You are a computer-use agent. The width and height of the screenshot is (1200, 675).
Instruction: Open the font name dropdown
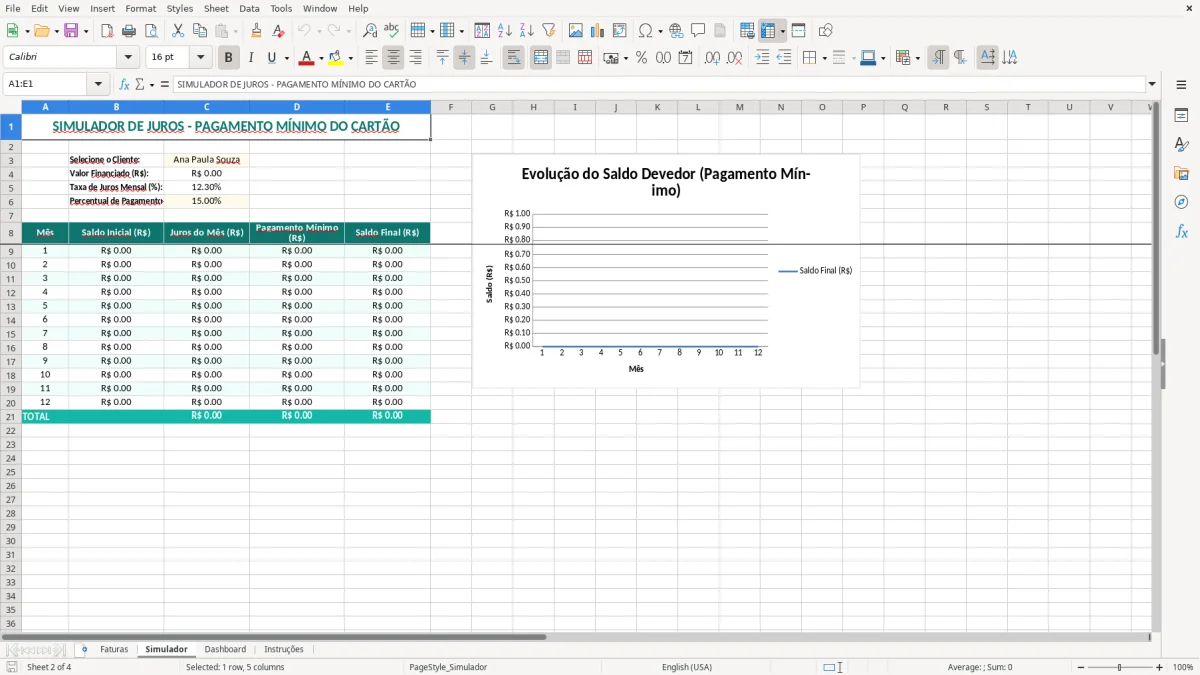(128, 58)
